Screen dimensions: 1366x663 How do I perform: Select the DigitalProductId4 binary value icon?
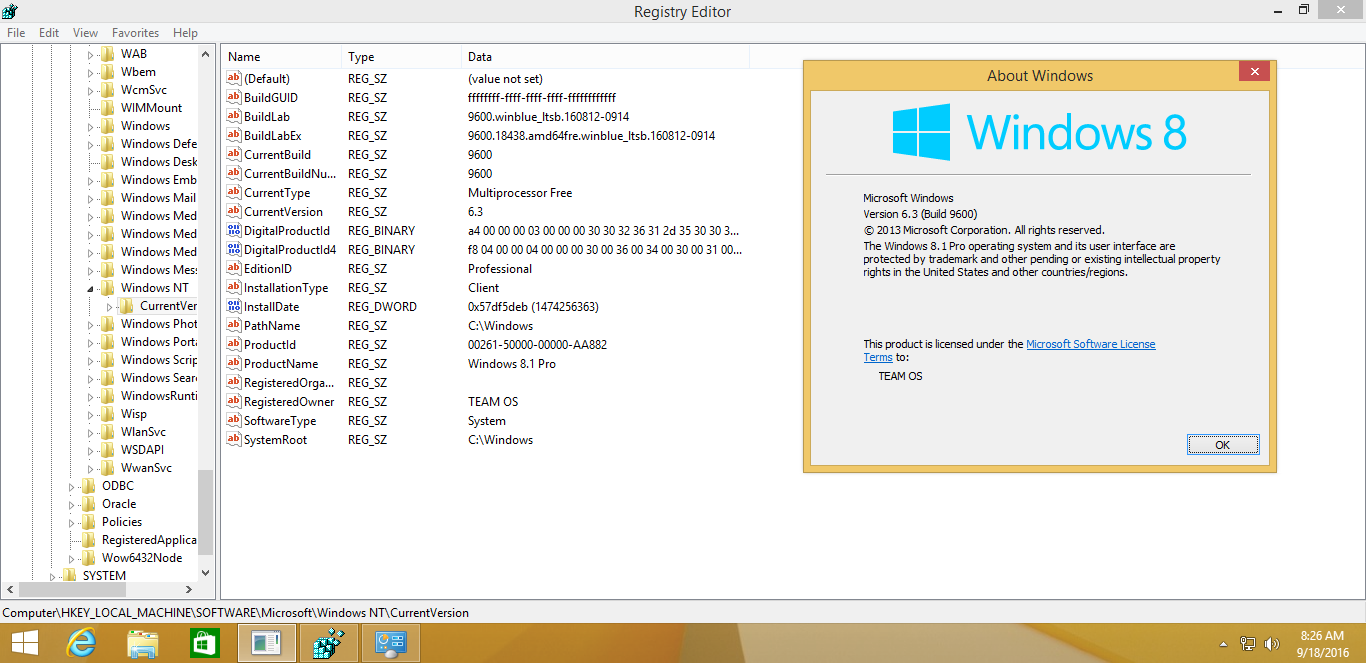coord(234,250)
